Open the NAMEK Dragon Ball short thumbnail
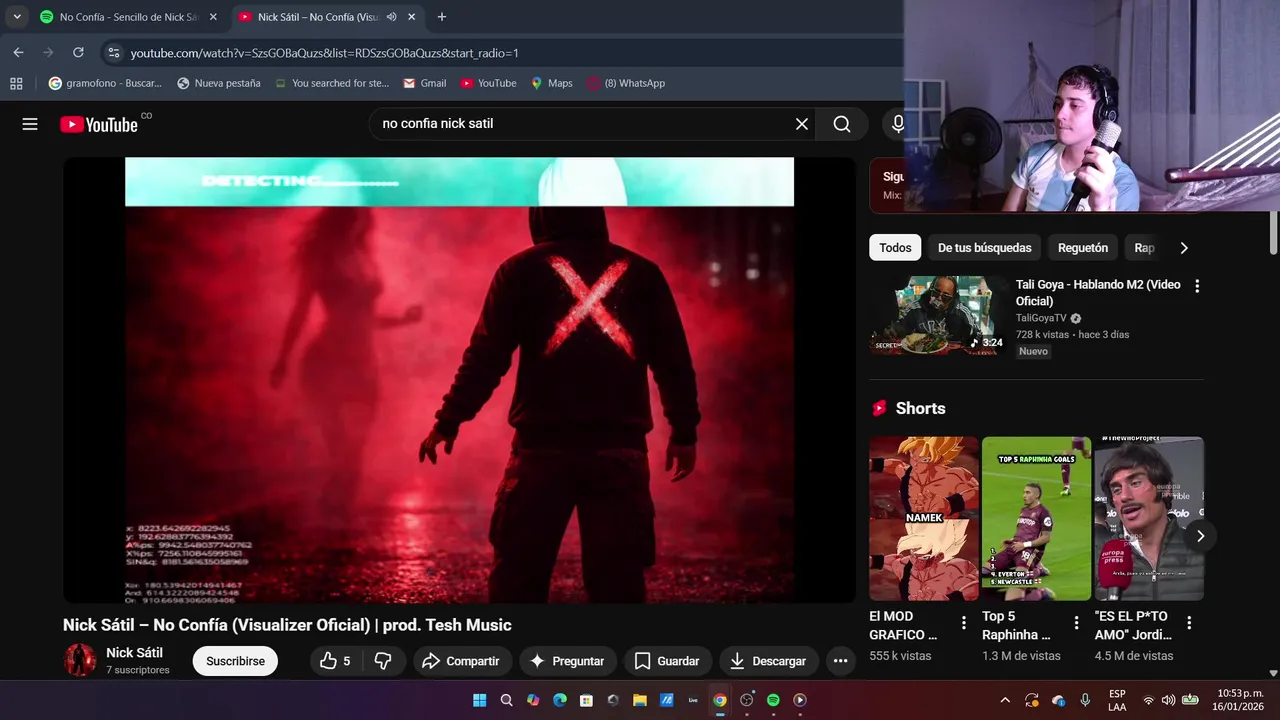 [x=924, y=518]
